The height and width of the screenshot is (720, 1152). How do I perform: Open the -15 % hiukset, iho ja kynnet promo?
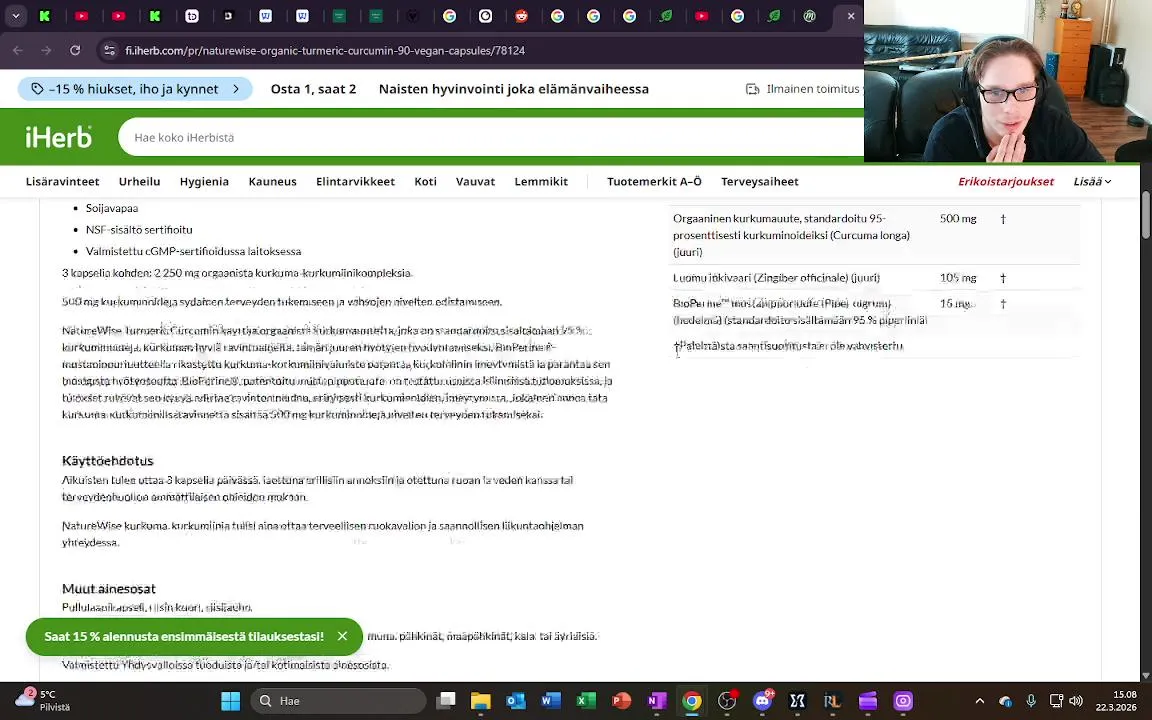click(x=135, y=89)
